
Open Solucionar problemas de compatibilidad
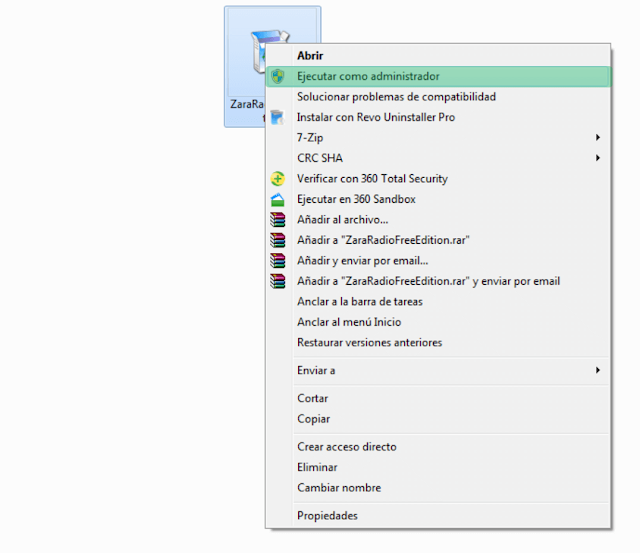[x=438, y=97]
